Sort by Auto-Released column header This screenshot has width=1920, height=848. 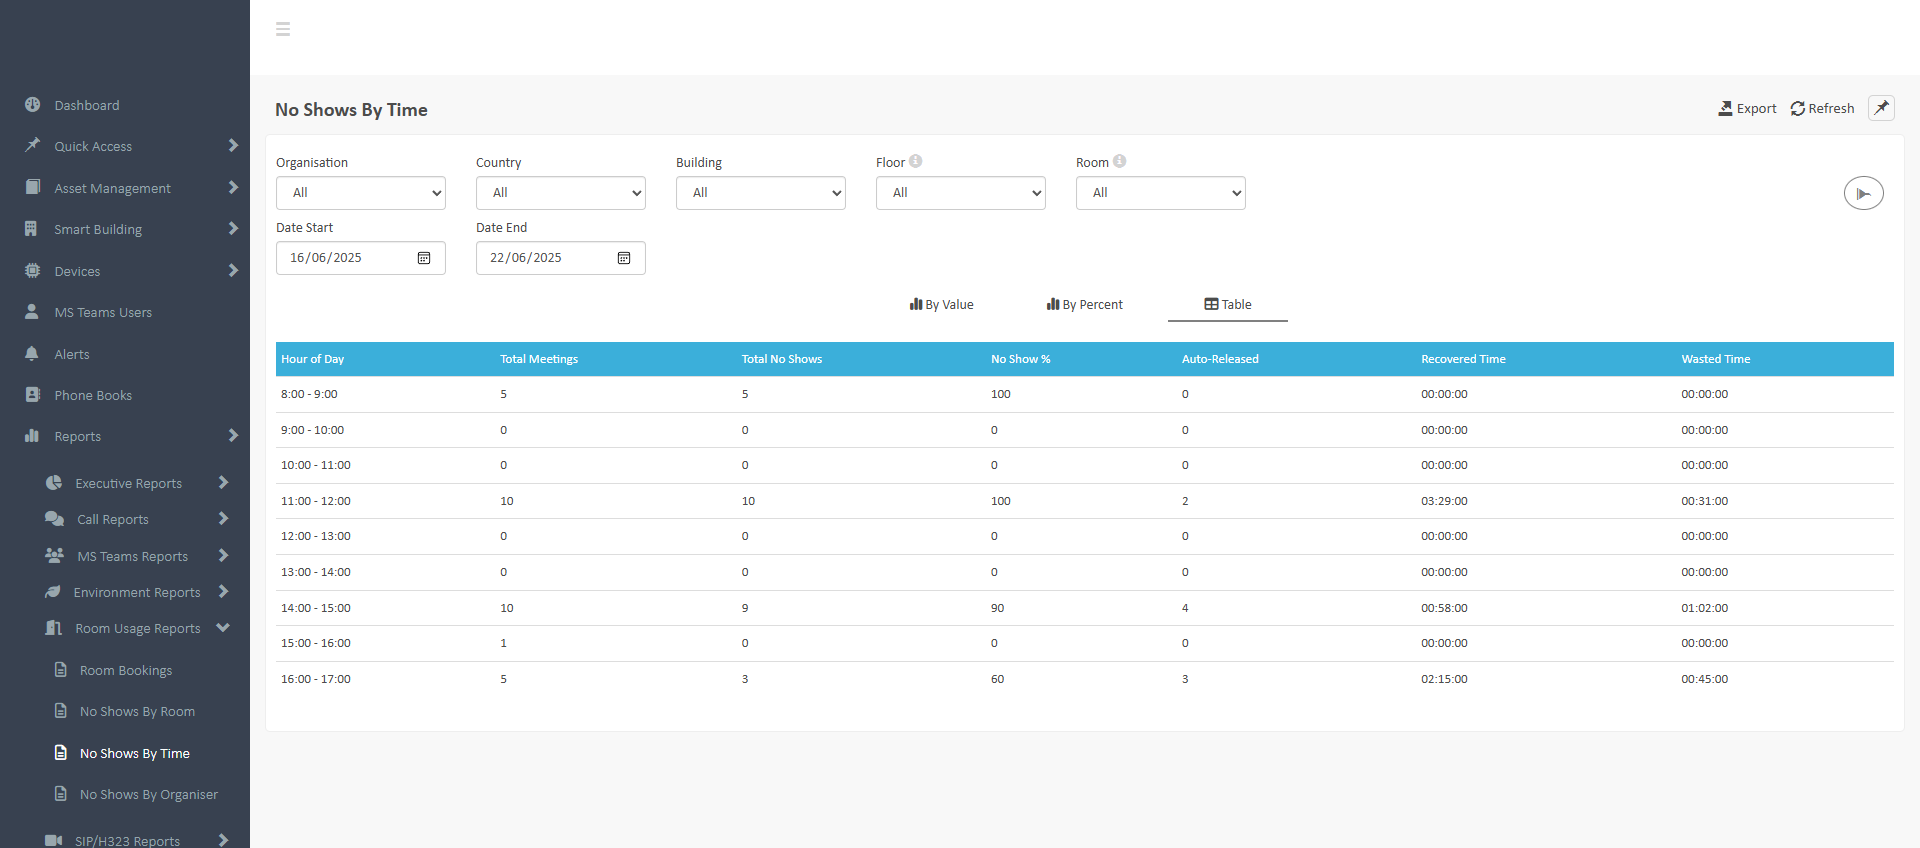(1220, 359)
